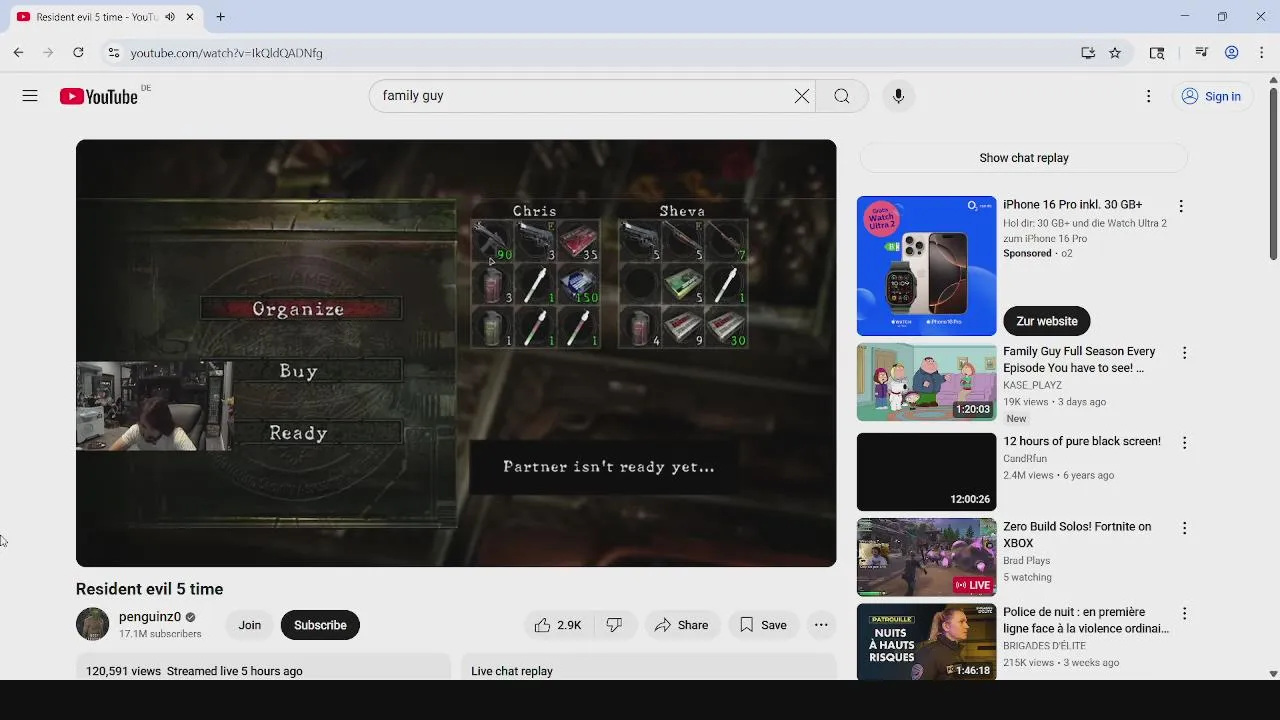Open Zero Build Solos Fortnite title

pyautogui.click(x=1077, y=535)
